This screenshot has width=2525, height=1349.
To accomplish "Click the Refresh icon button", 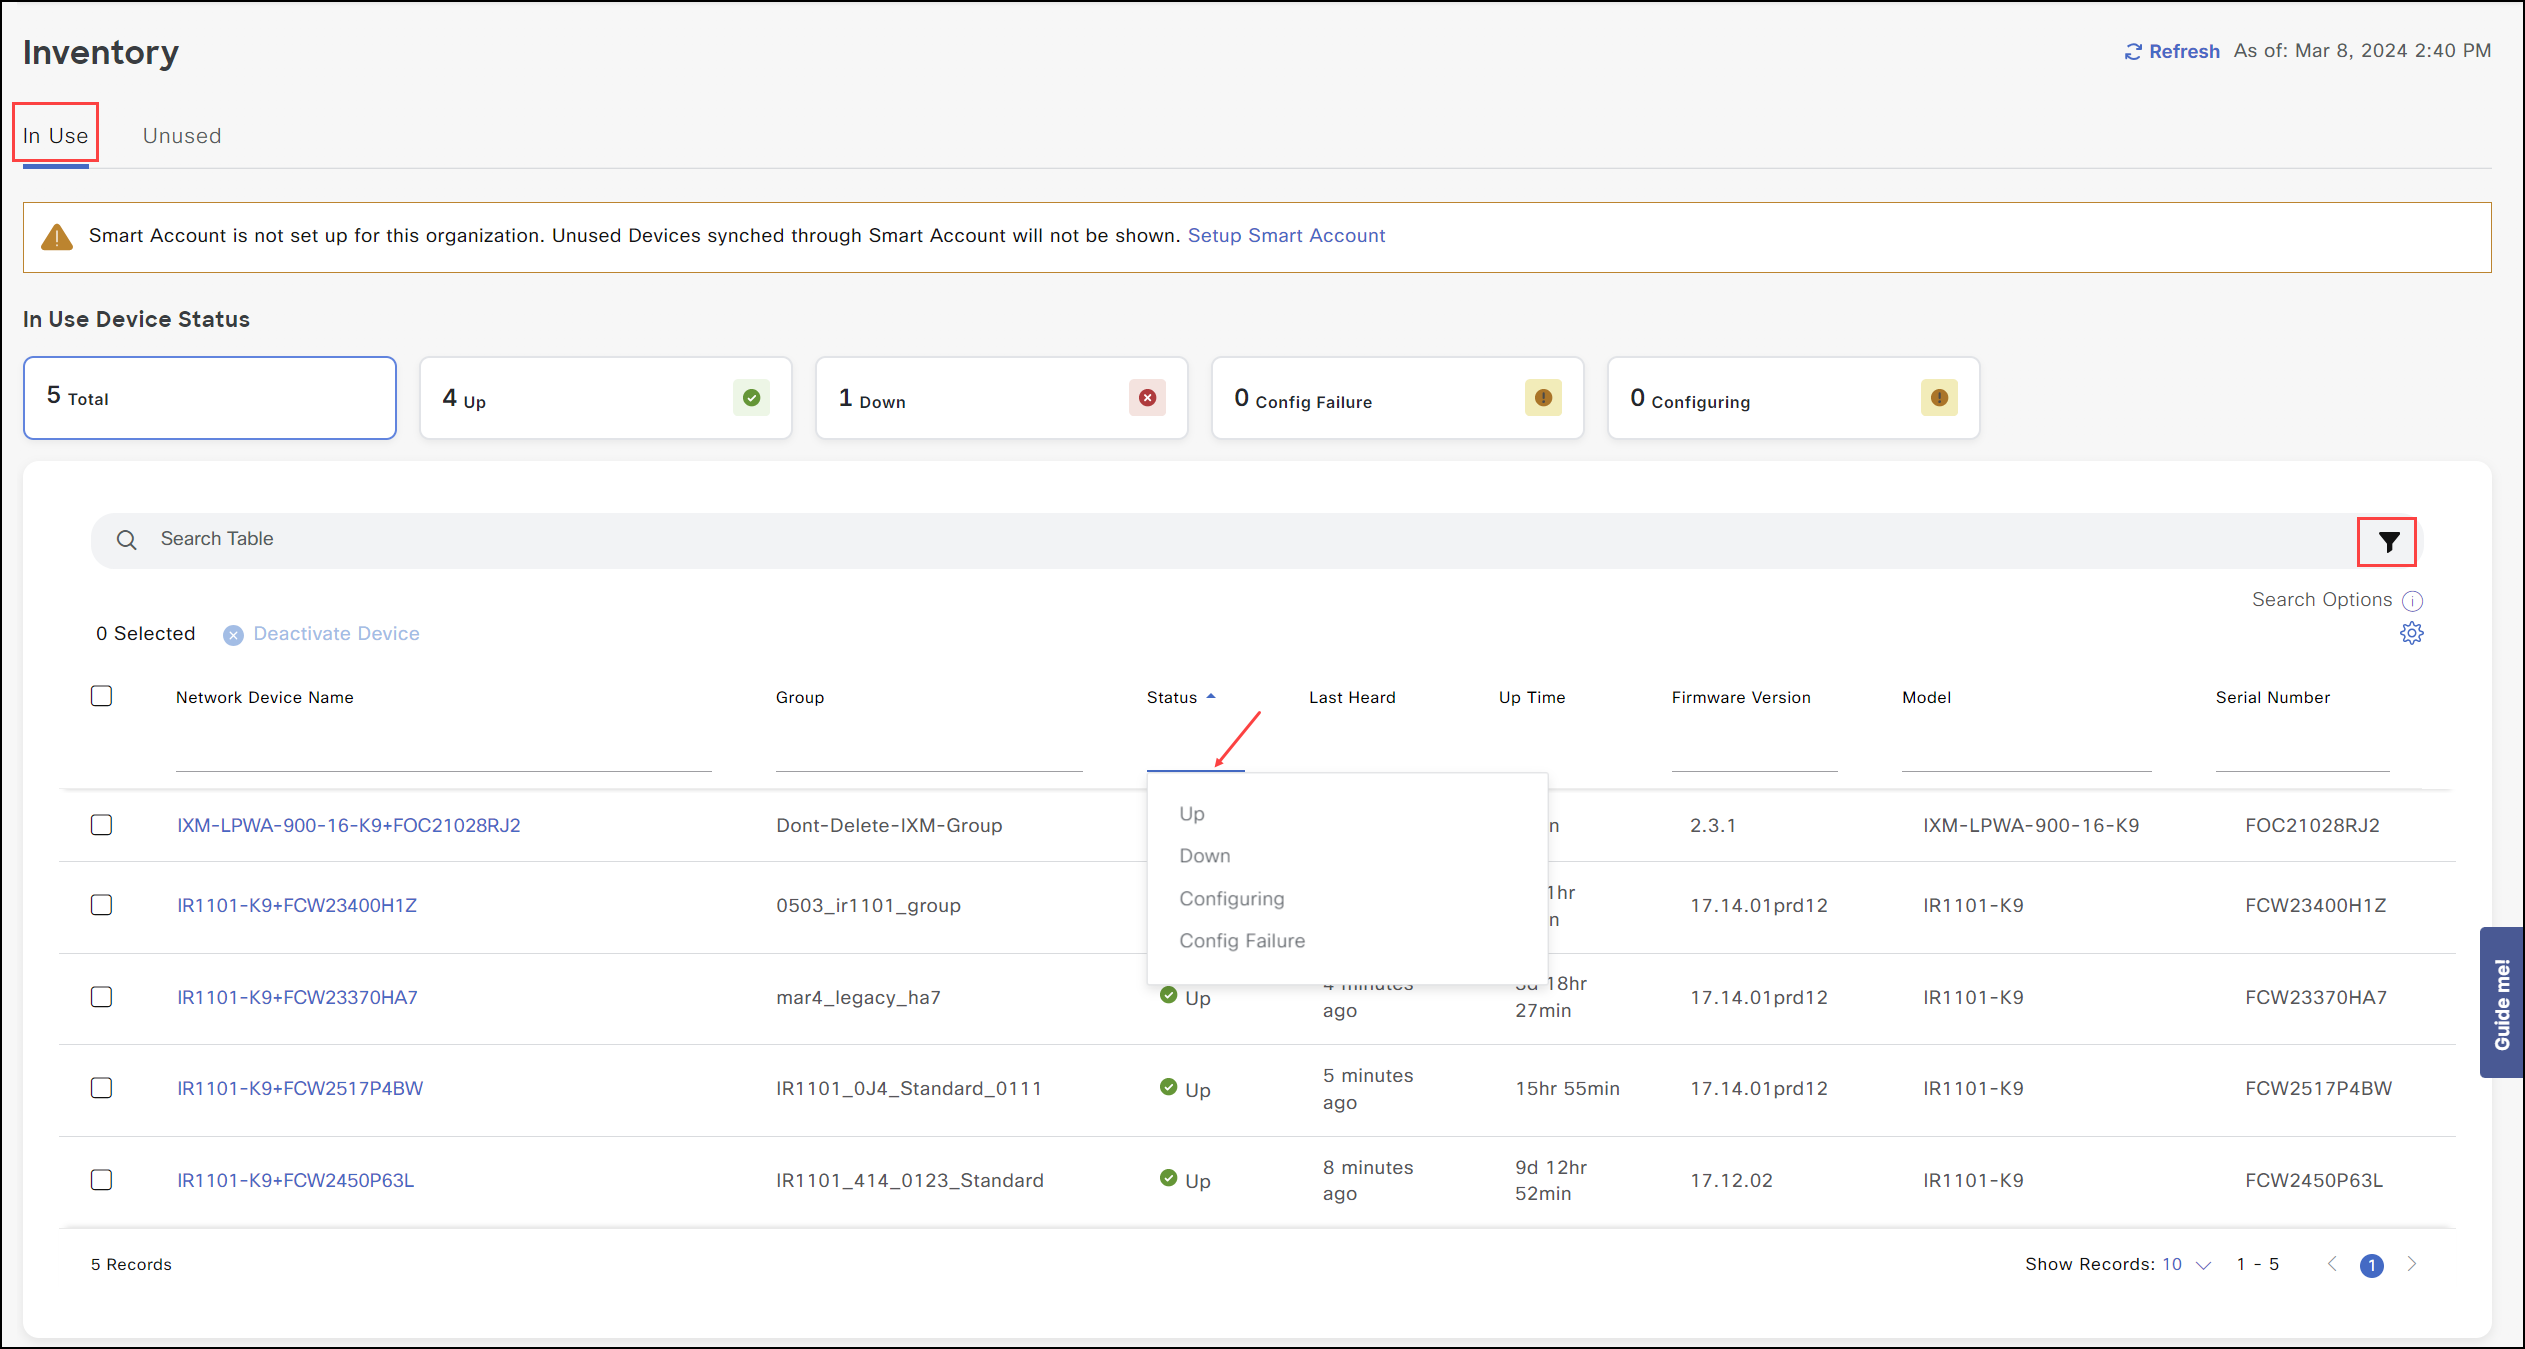I will (2133, 51).
